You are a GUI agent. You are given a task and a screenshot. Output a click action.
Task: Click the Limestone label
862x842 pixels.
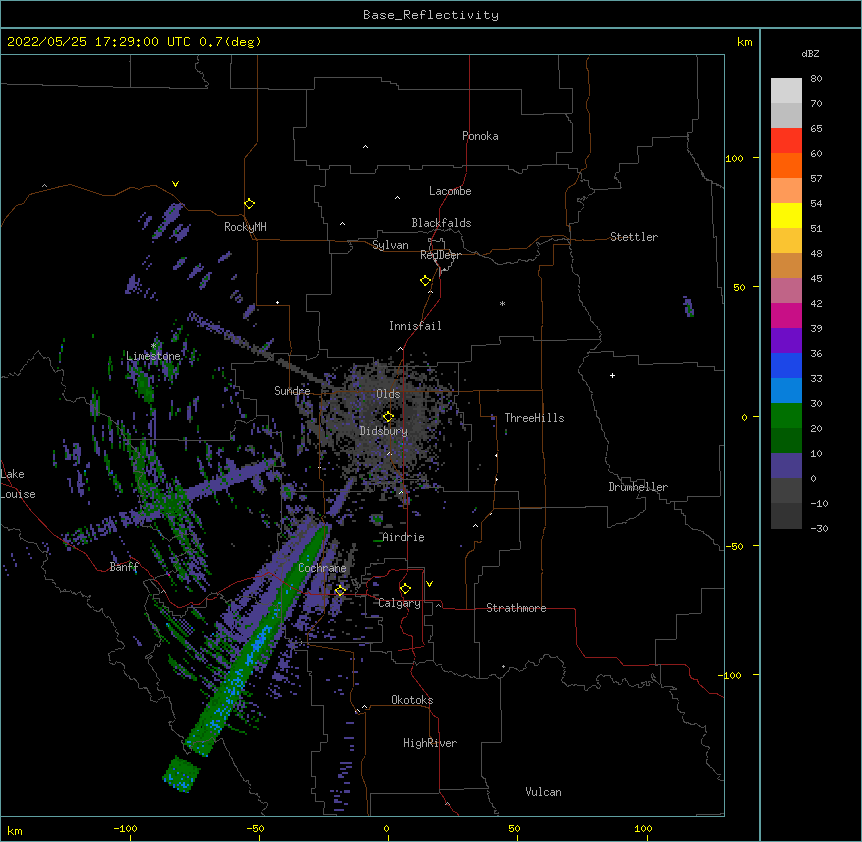click(x=153, y=356)
